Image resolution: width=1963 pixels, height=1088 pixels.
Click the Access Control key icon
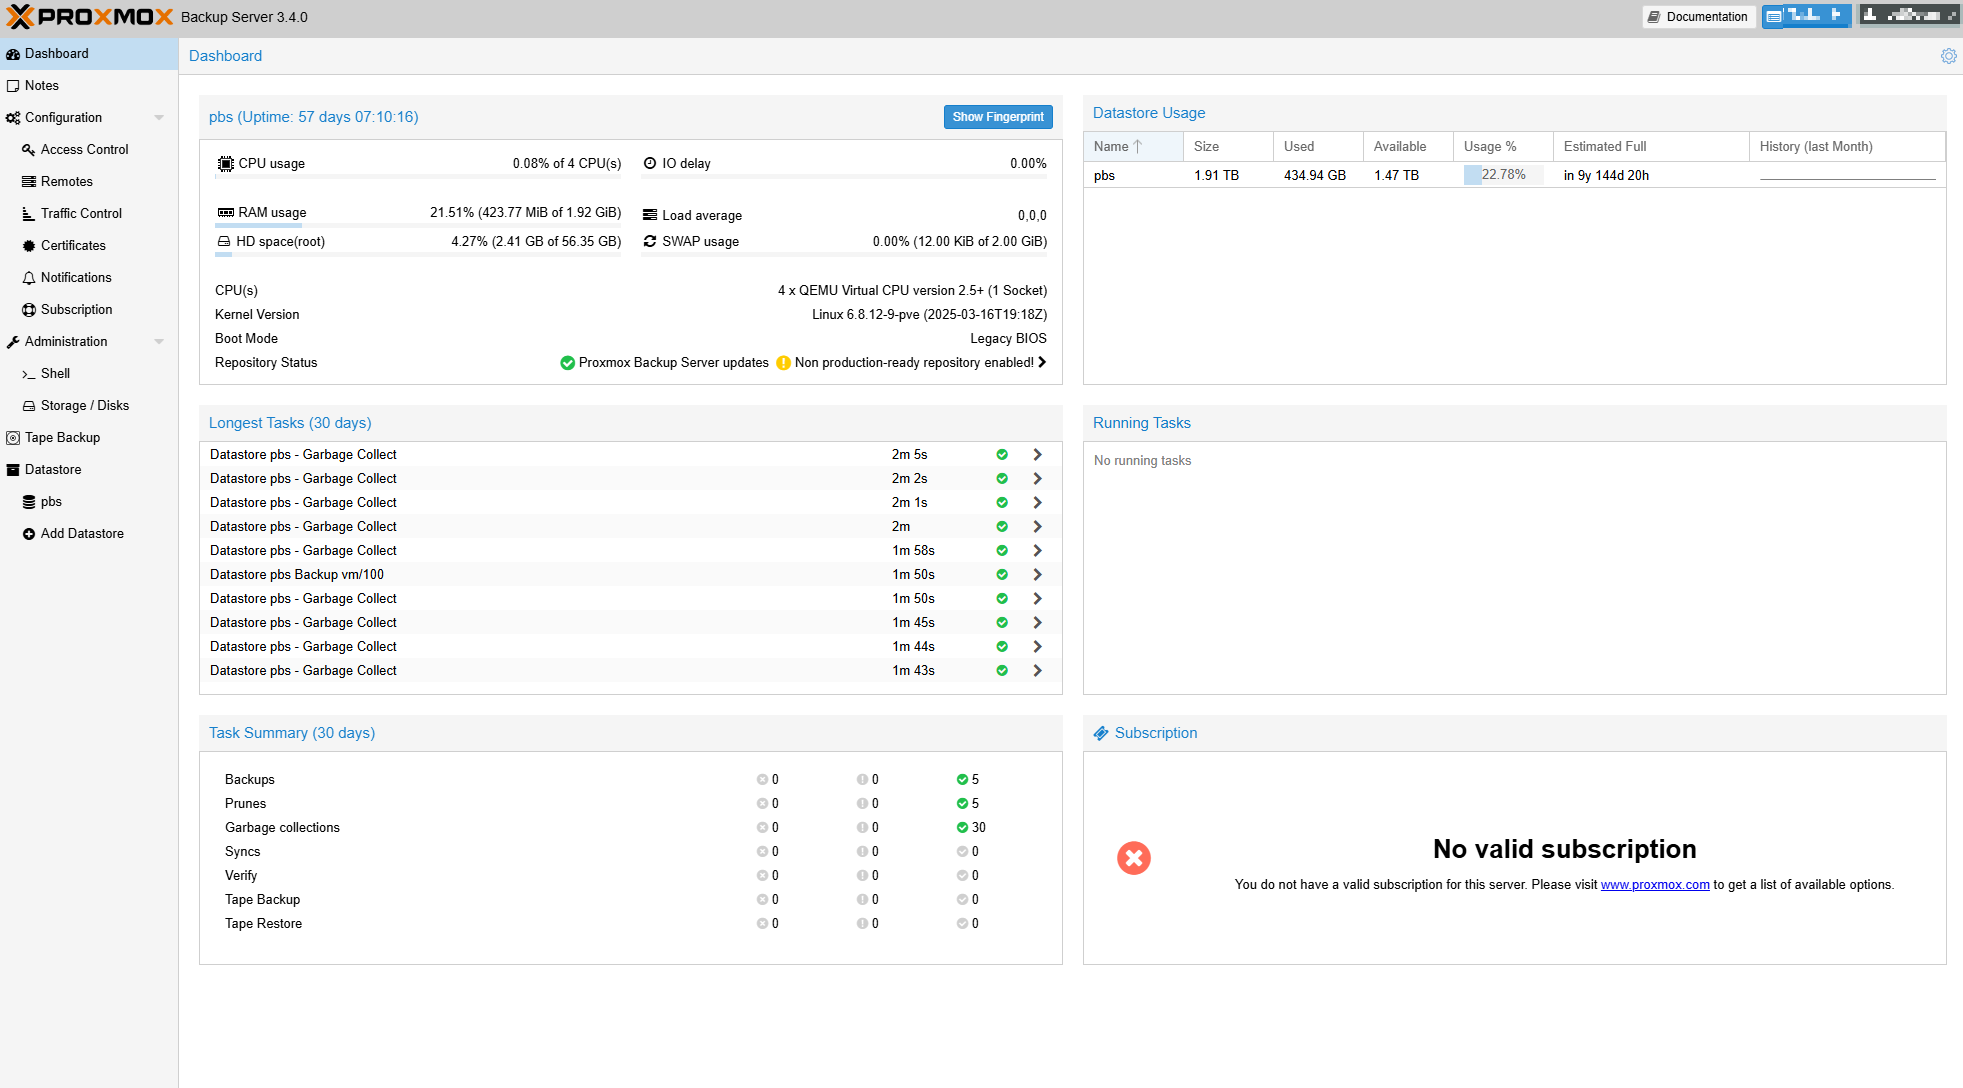[29, 150]
